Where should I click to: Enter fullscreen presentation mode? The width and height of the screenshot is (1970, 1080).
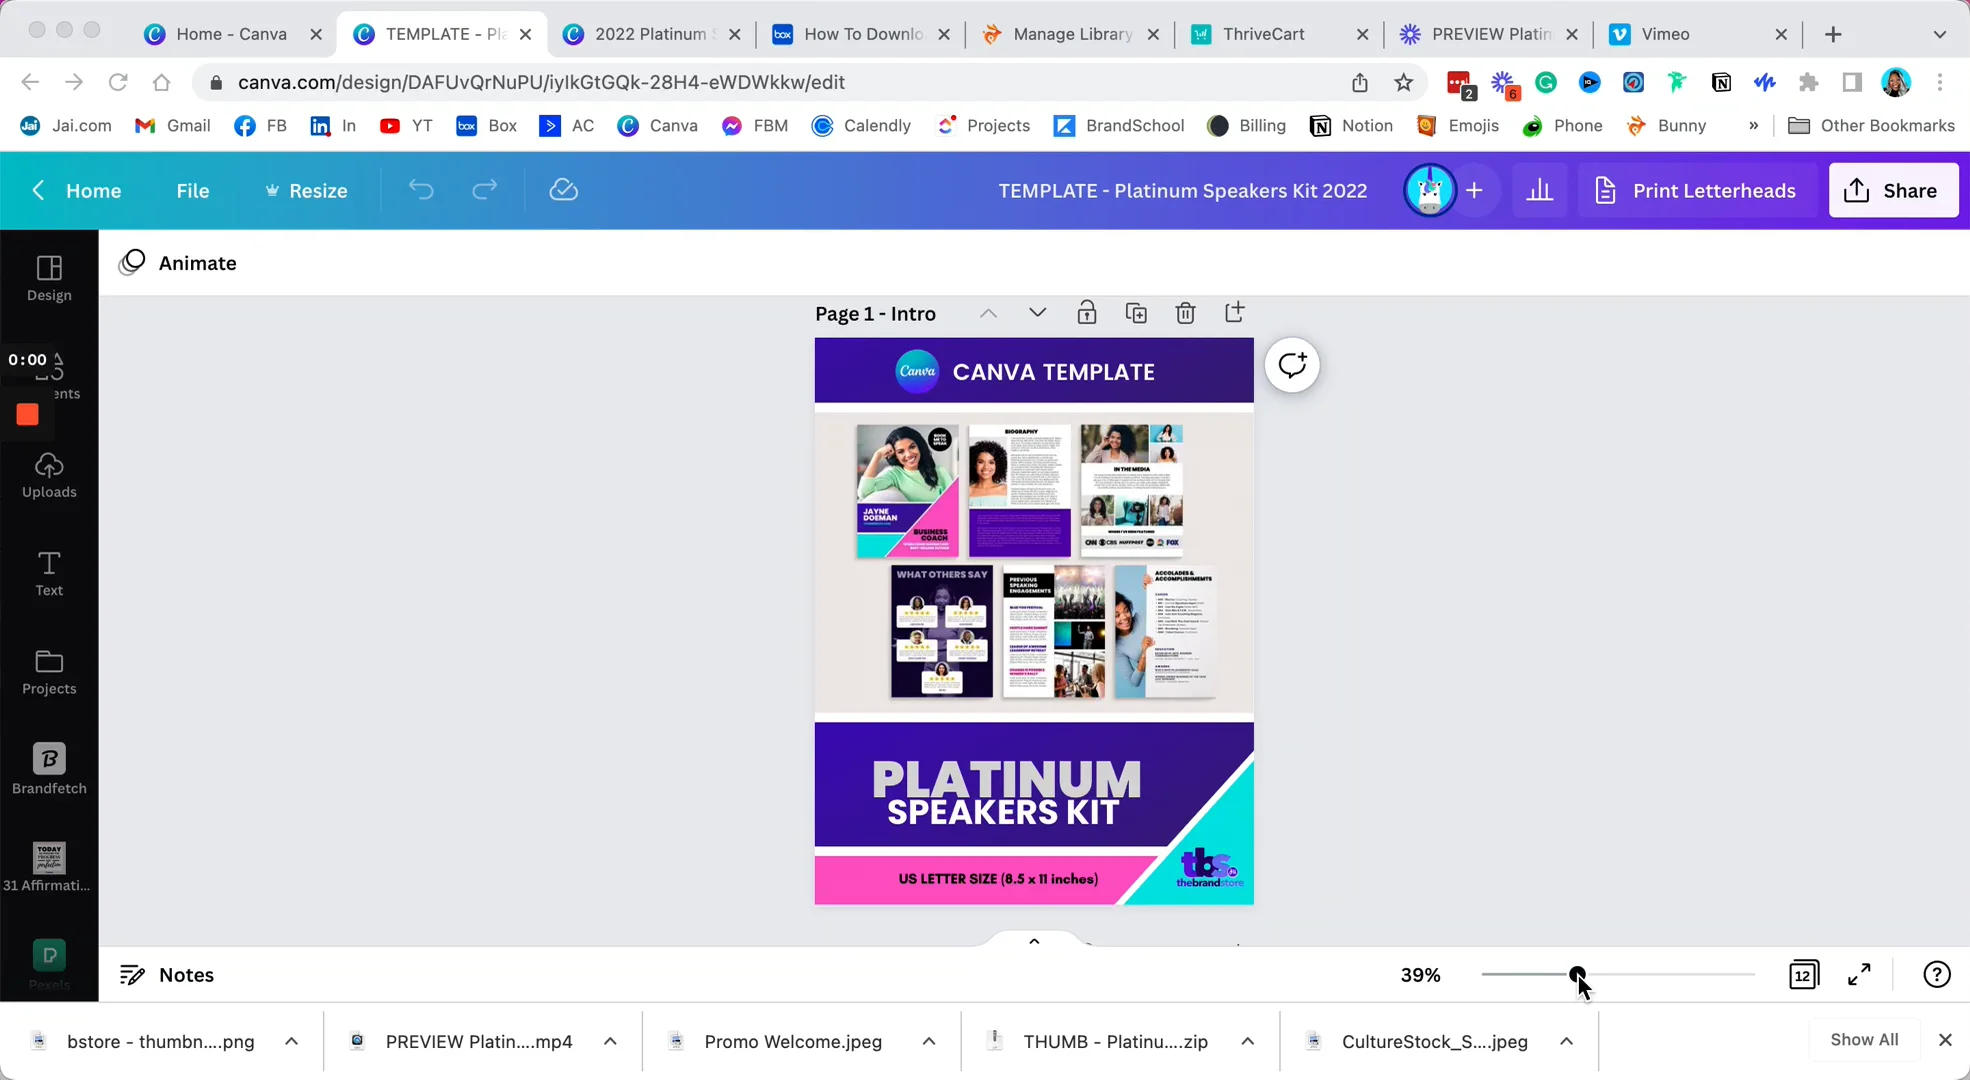click(1859, 974)
